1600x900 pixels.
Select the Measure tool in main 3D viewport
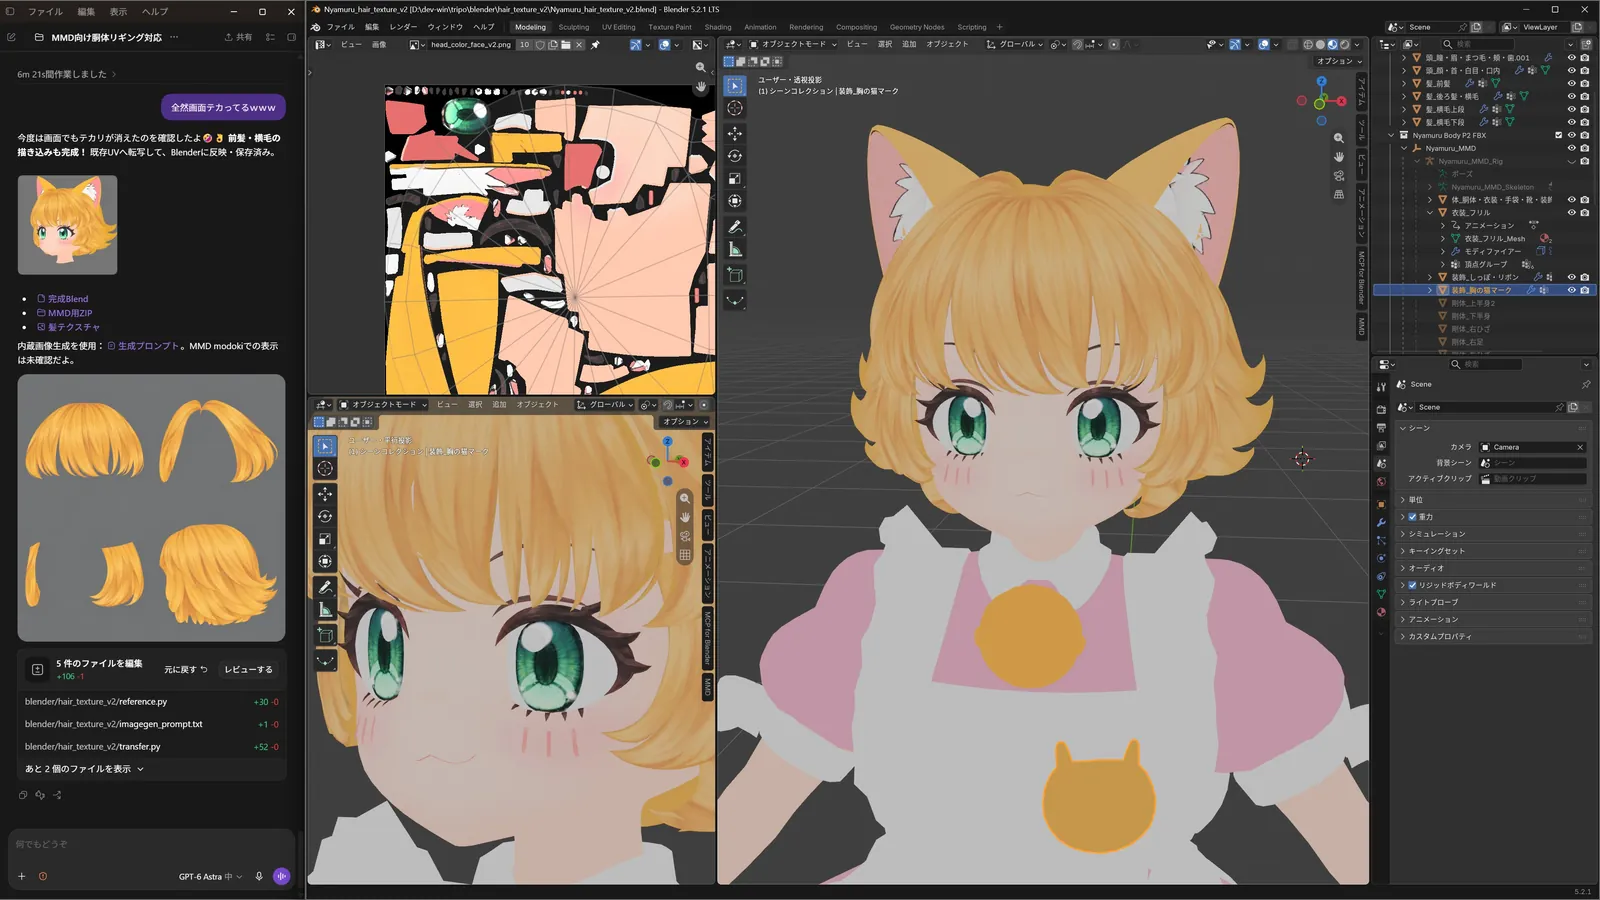coord(735,250)
